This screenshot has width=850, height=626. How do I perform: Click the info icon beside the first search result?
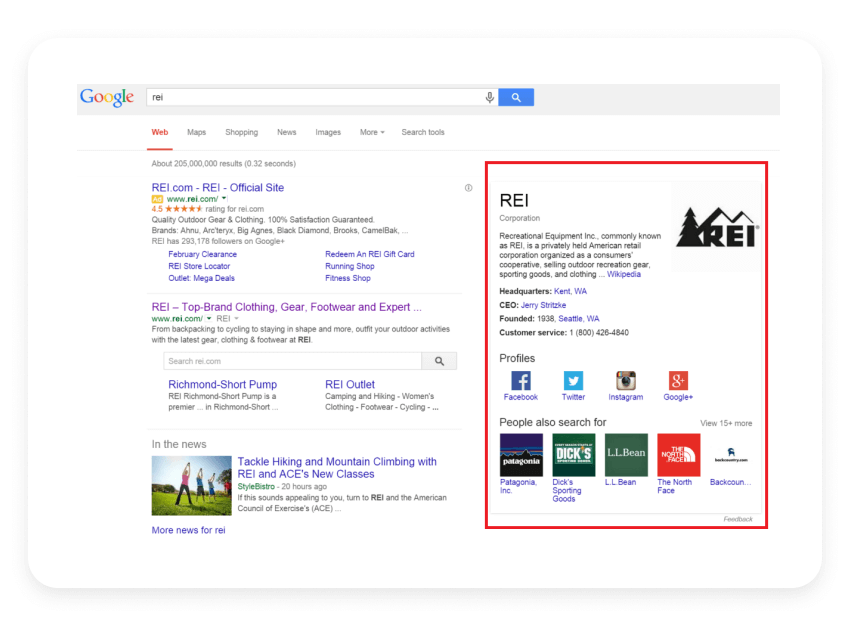[467, 187]
